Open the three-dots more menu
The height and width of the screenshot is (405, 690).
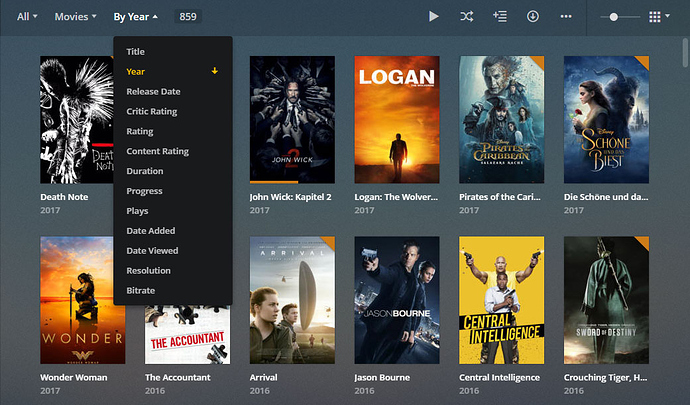[x=566, y=17]
